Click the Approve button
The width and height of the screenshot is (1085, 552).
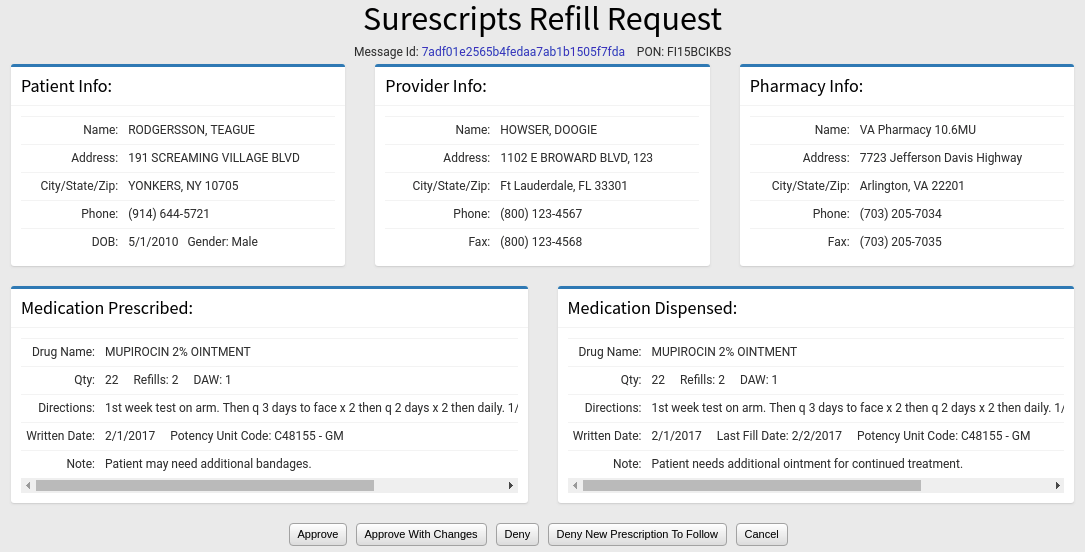click(x=318, y=534)
